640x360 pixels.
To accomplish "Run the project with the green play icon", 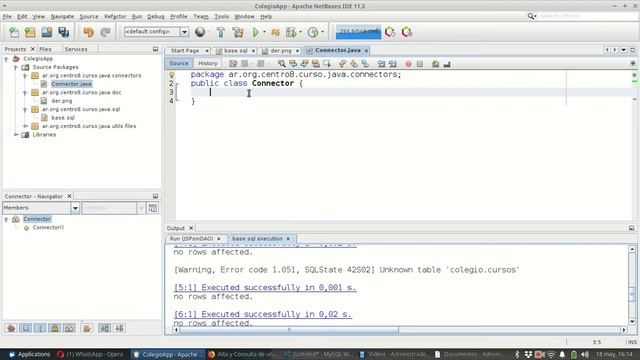I will pyautogui.click(x=256, y=32).
